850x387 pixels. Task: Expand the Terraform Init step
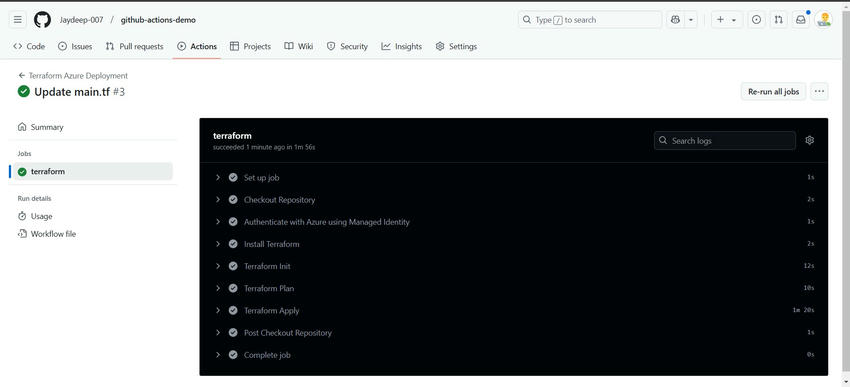[x=514, y=266]
